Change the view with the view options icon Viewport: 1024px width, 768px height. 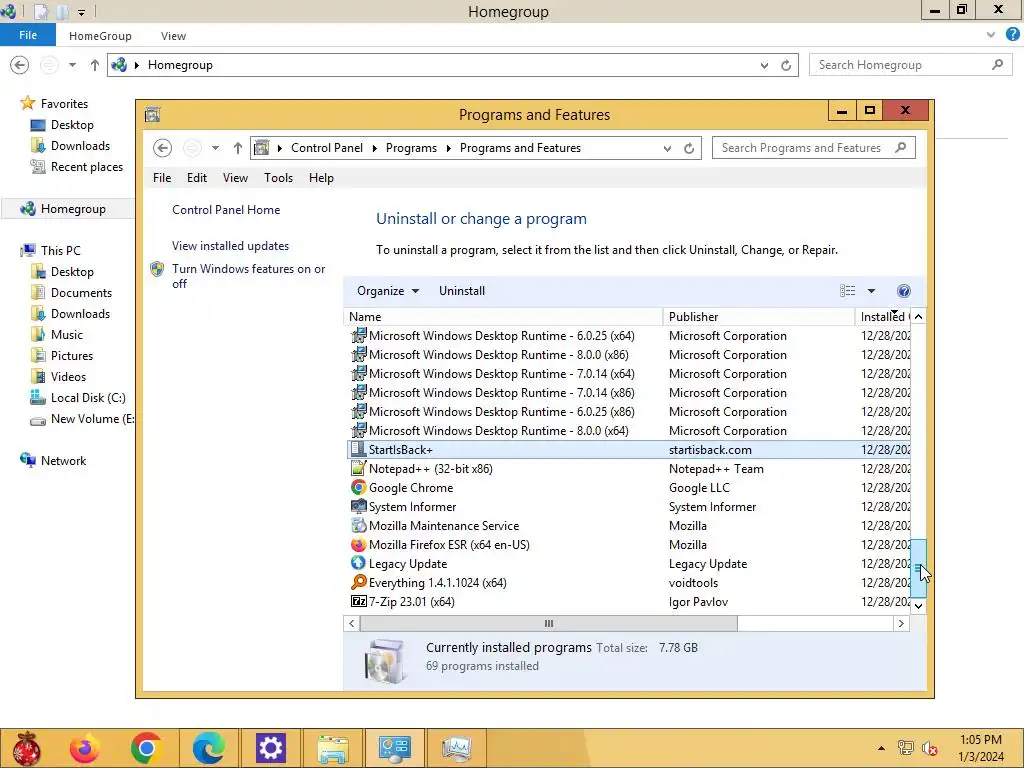pos(847,291)
